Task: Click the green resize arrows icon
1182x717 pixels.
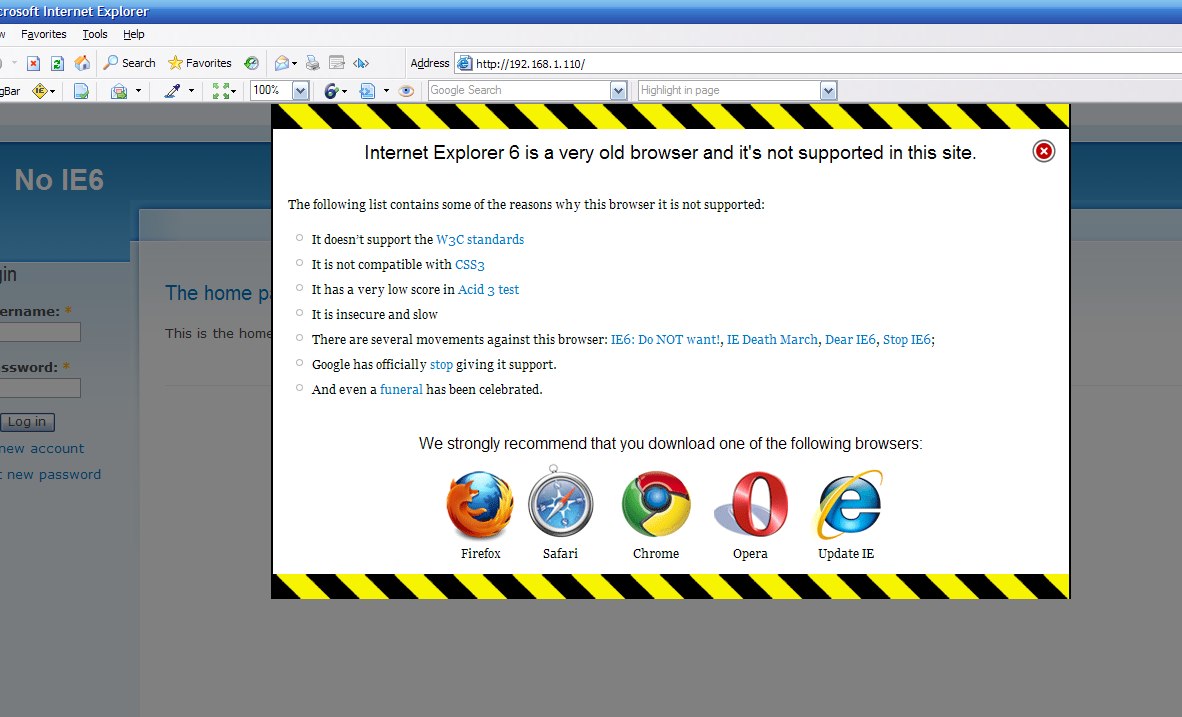Action: (221, 91)
